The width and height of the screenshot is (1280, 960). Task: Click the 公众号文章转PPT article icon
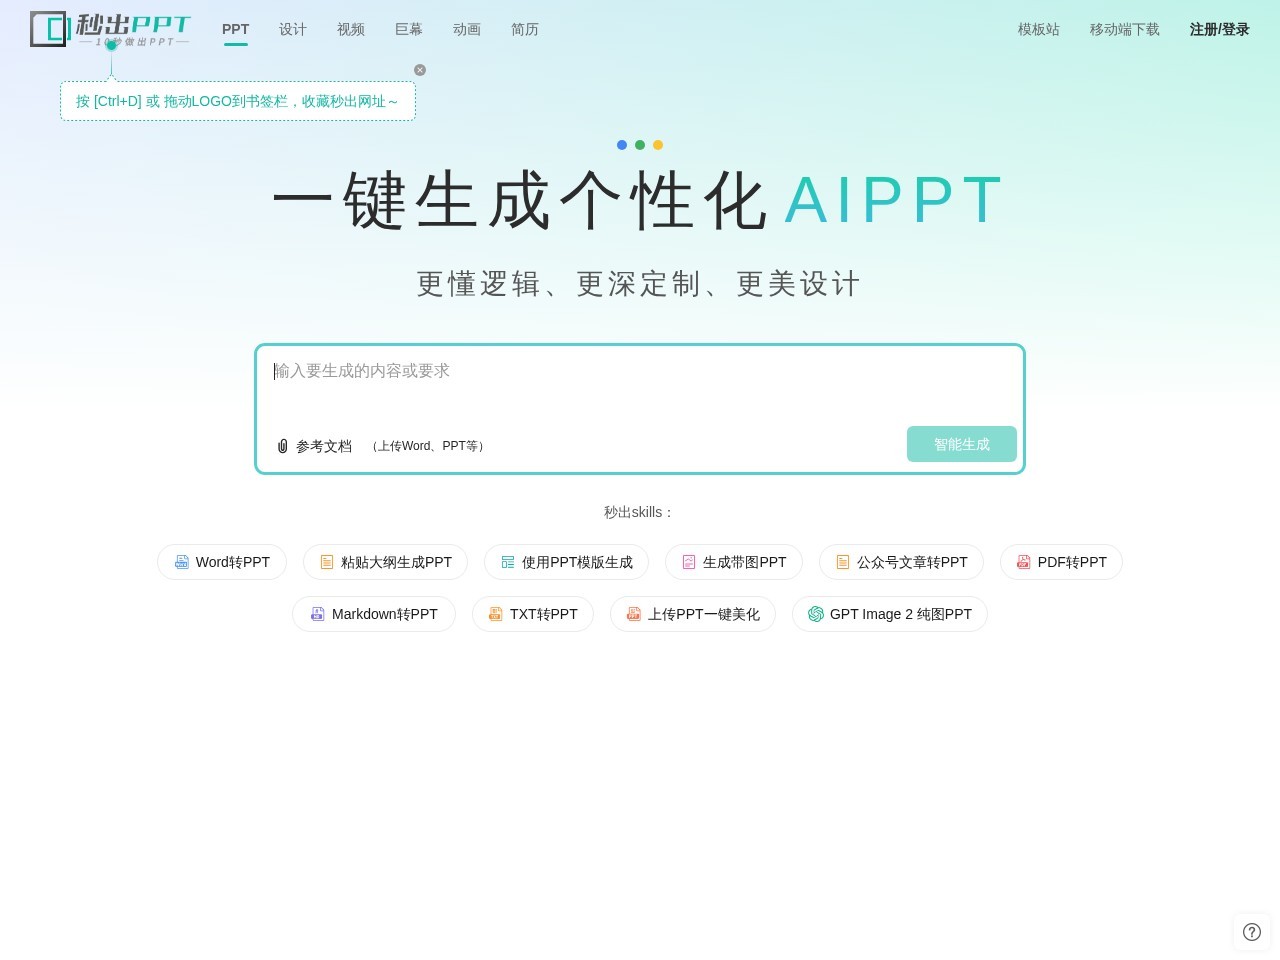(x=843, y=562)
